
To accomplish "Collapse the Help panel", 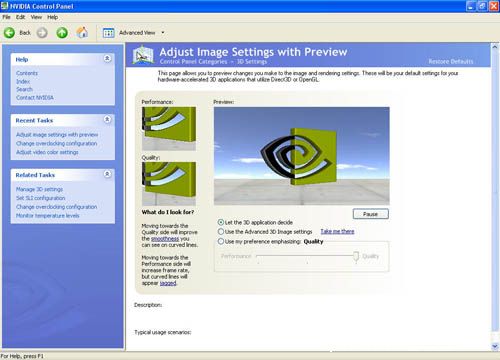I will (107, 59).
